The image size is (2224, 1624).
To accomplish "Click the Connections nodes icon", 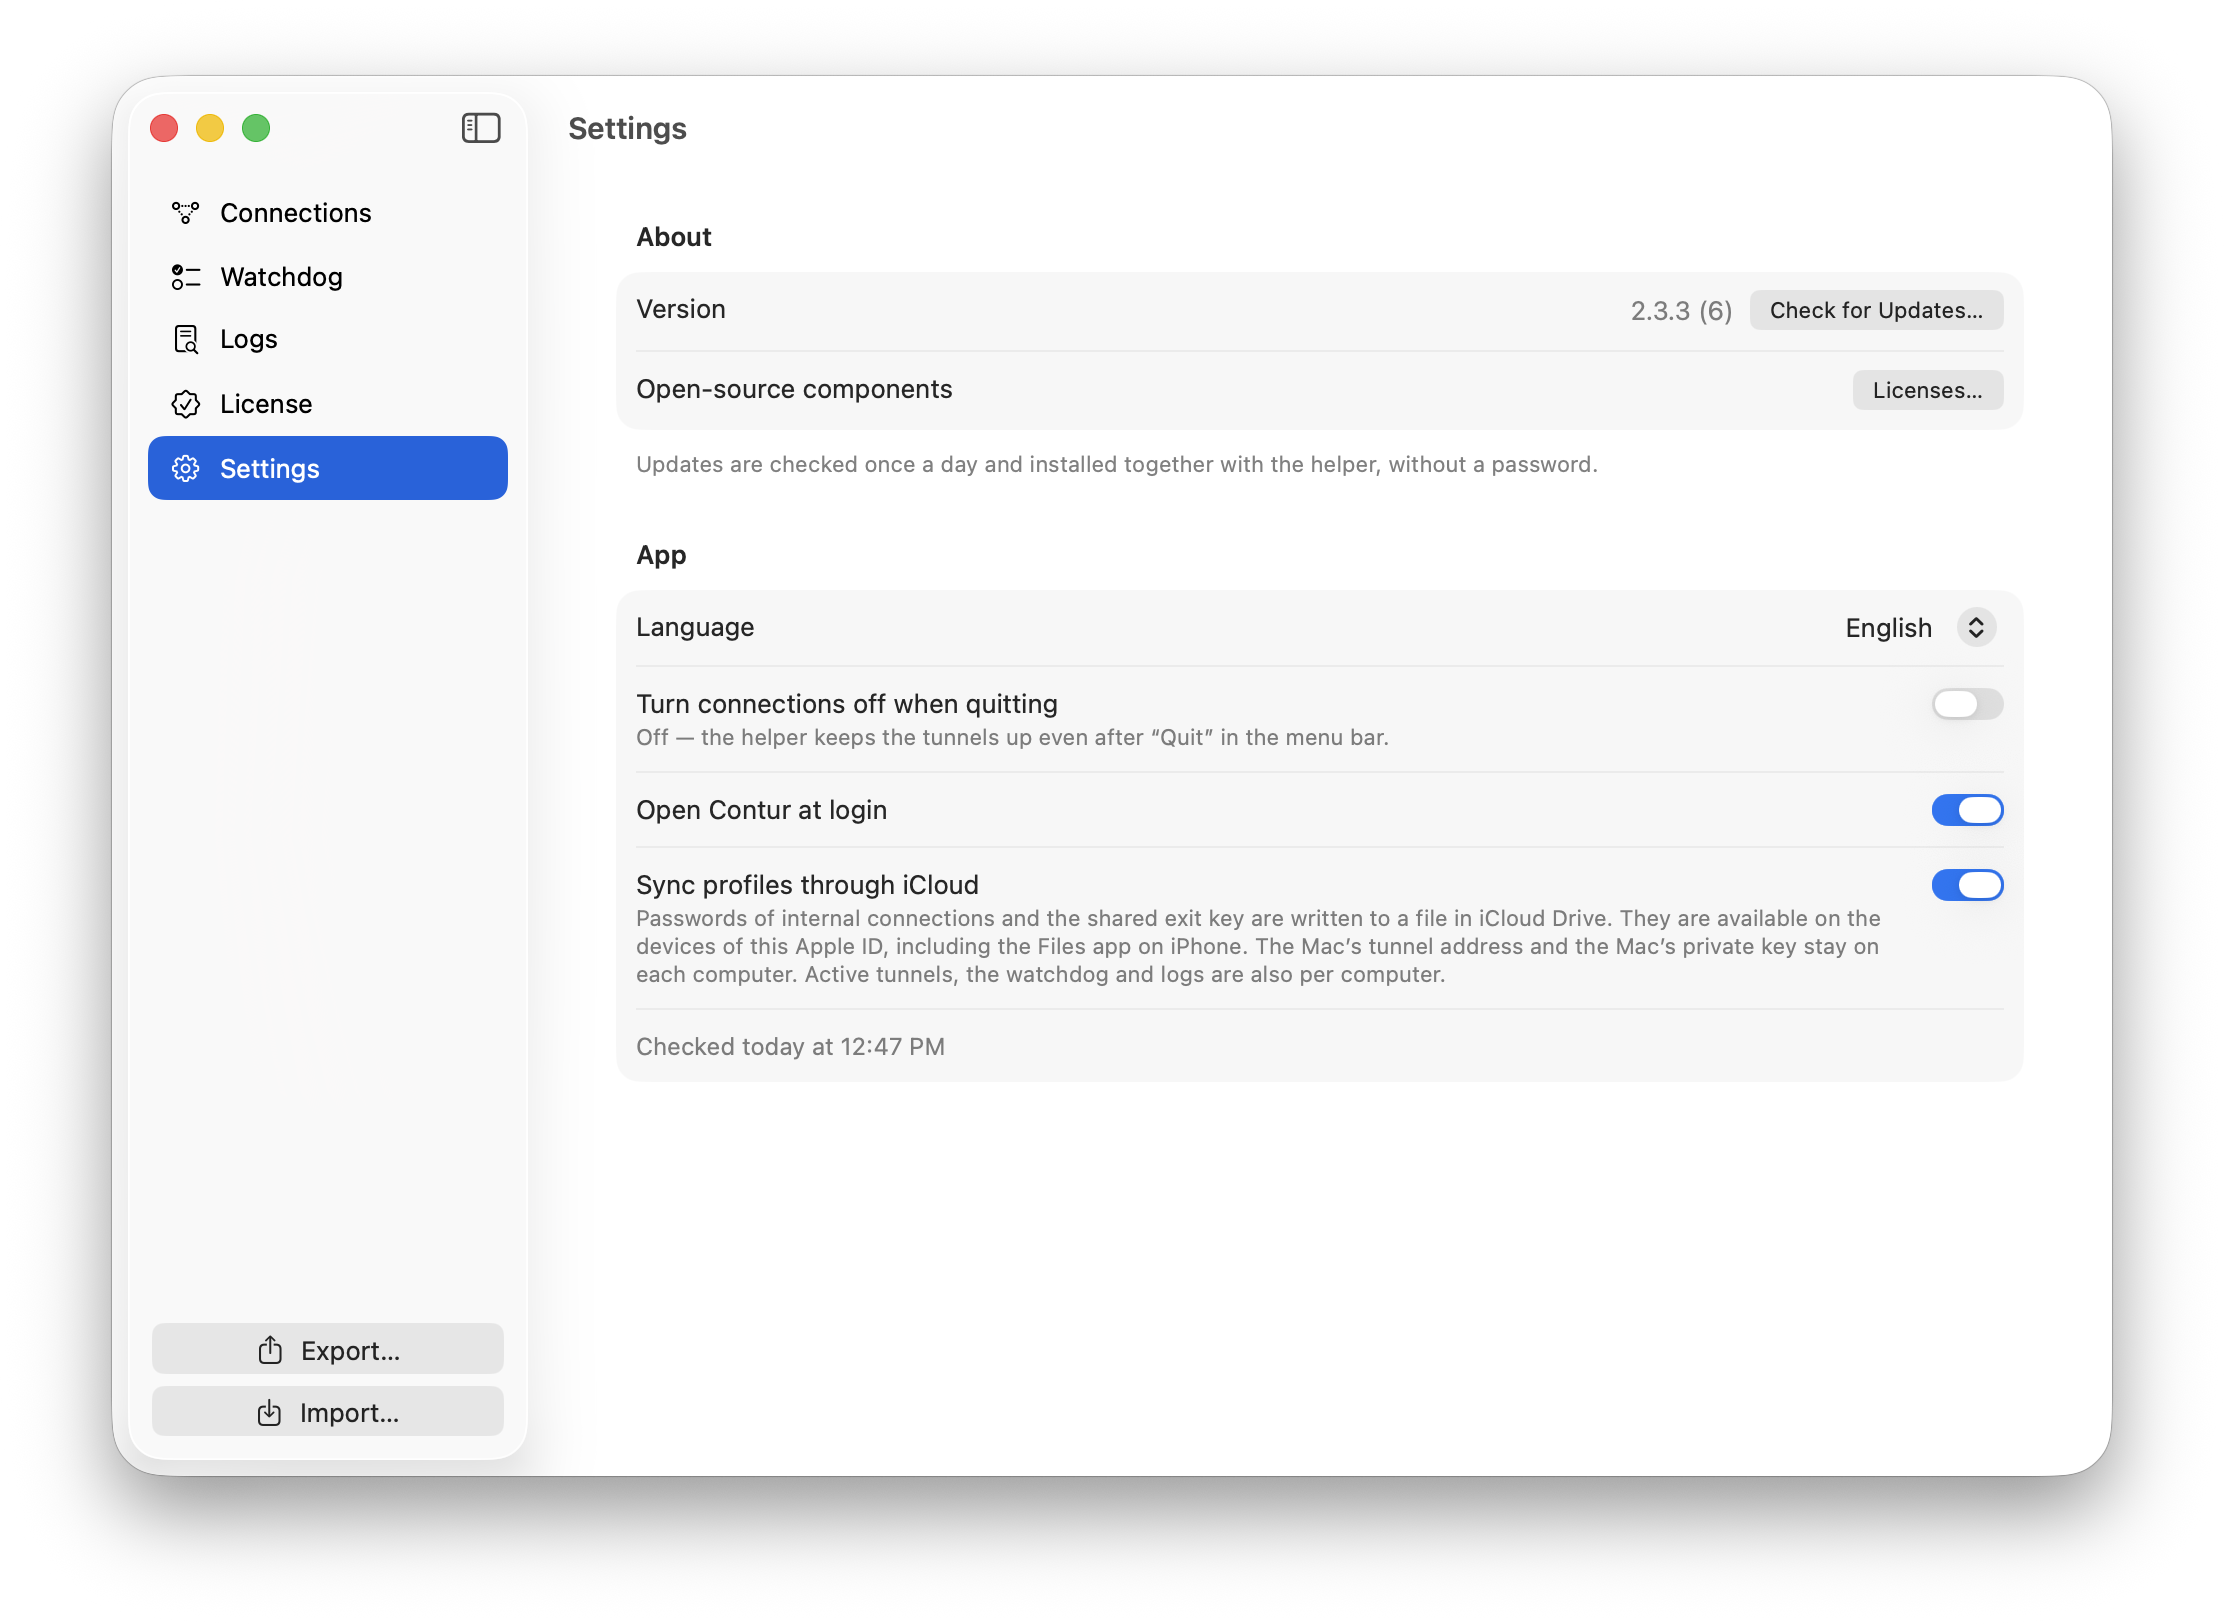I will (186, 213).
